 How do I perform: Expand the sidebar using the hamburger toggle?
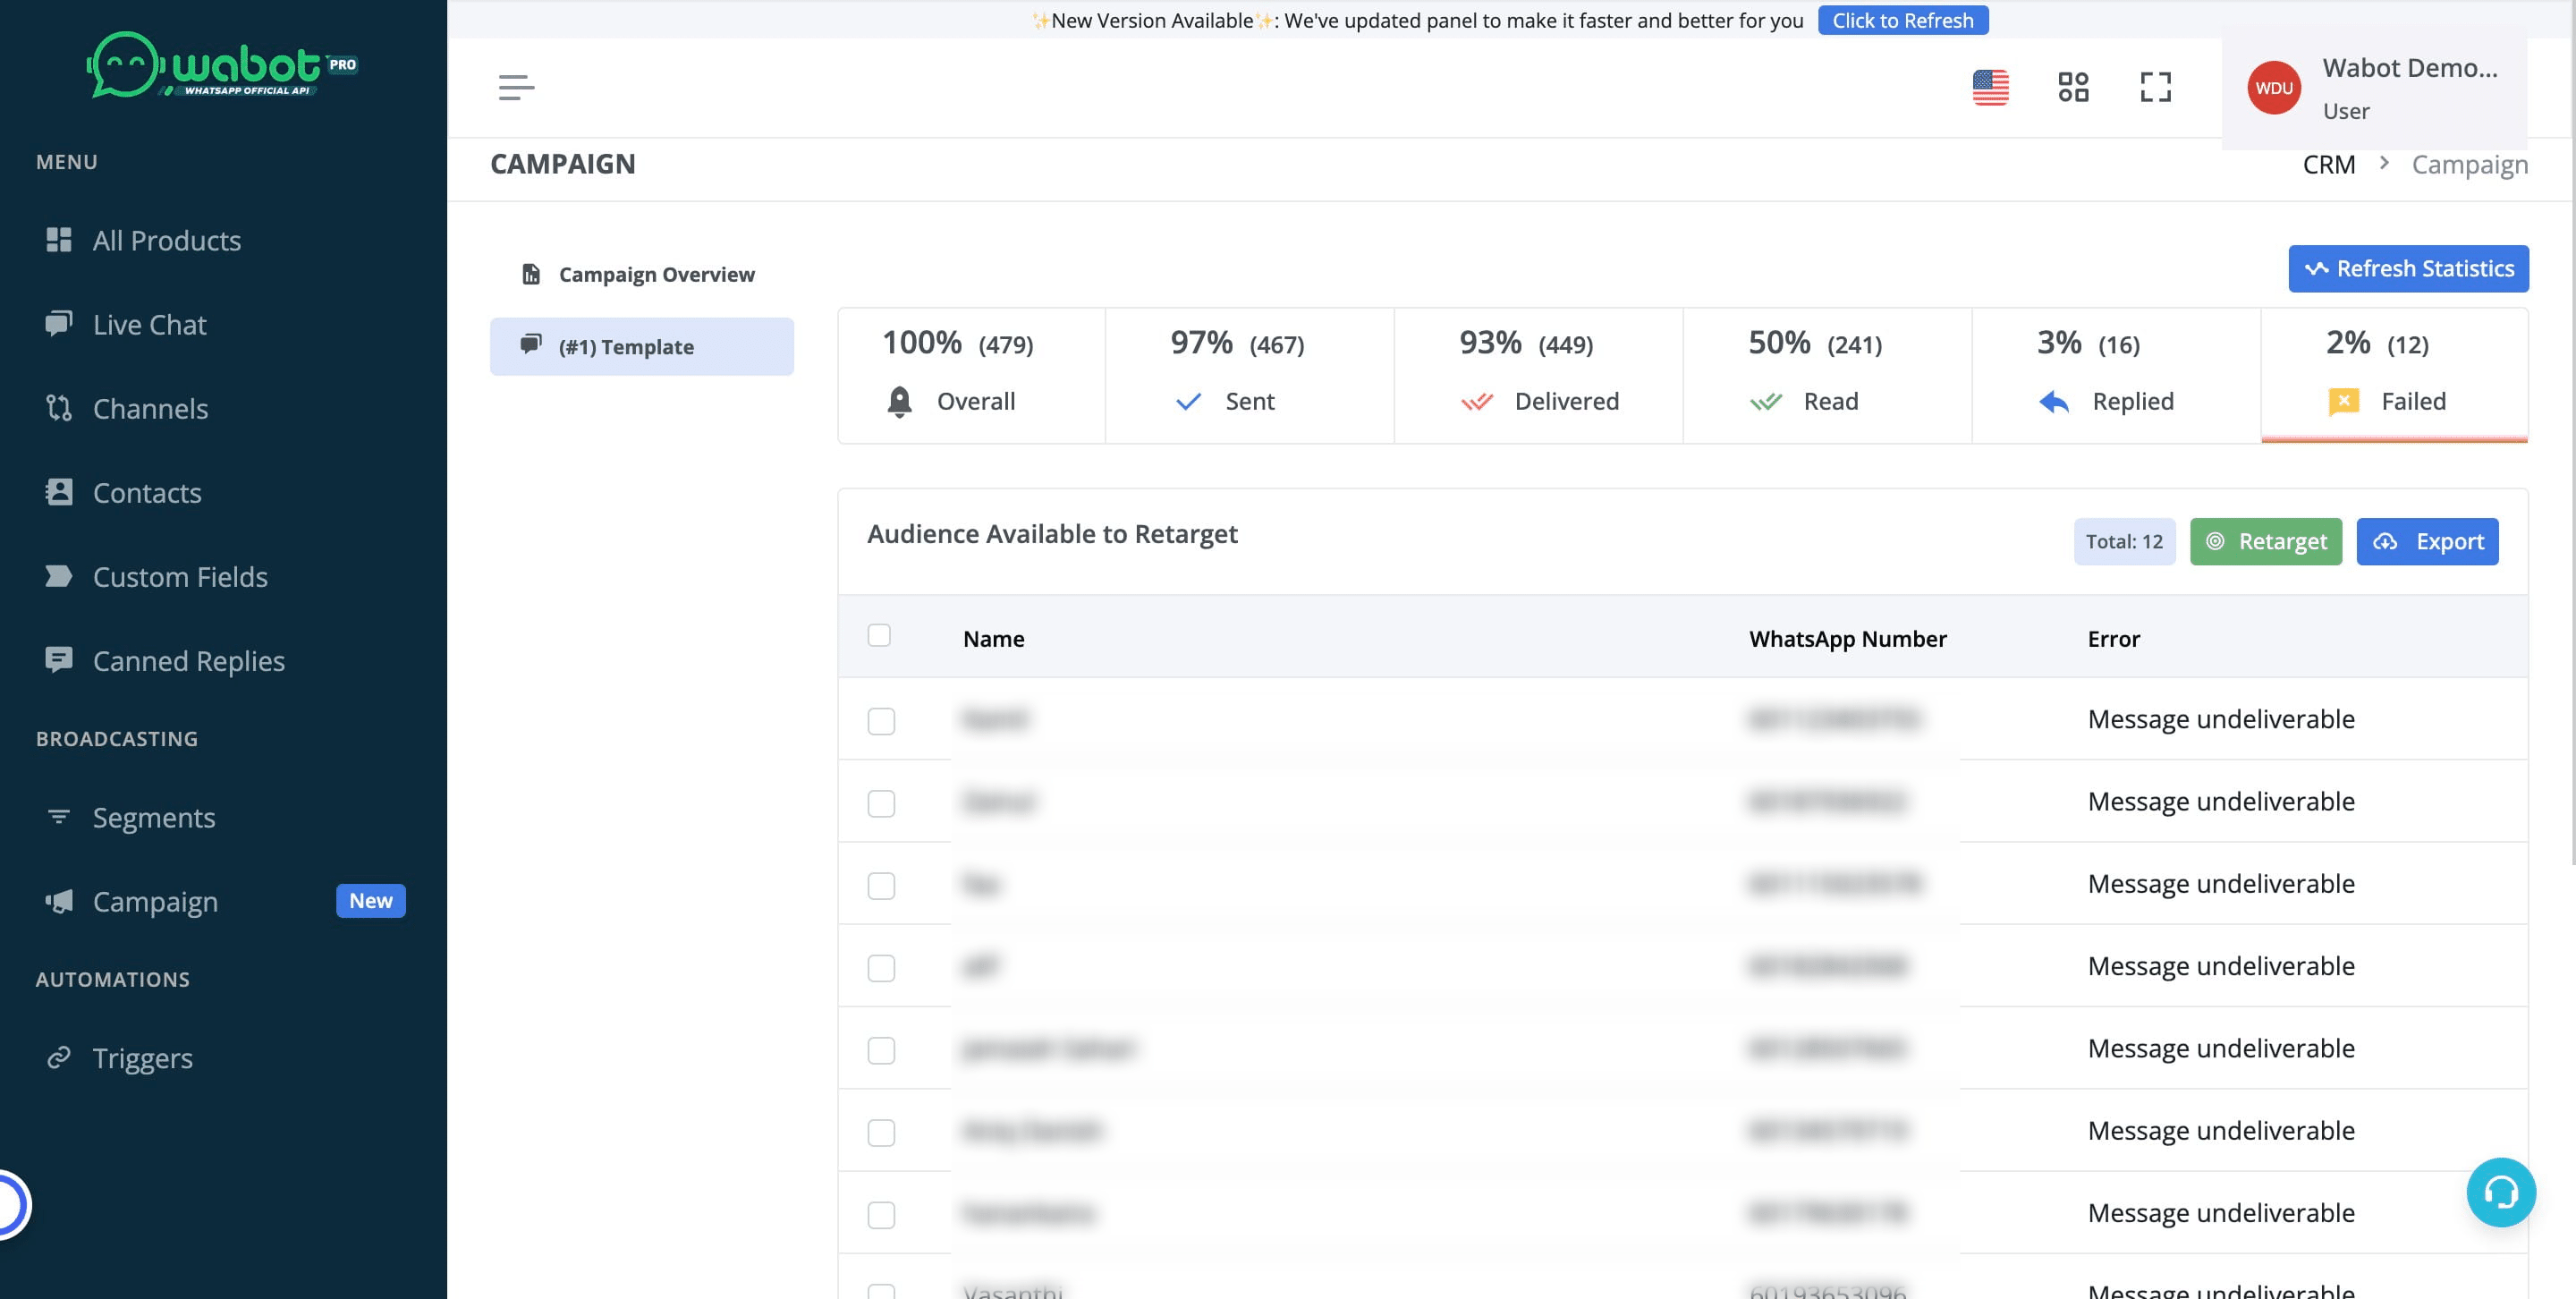516,87
